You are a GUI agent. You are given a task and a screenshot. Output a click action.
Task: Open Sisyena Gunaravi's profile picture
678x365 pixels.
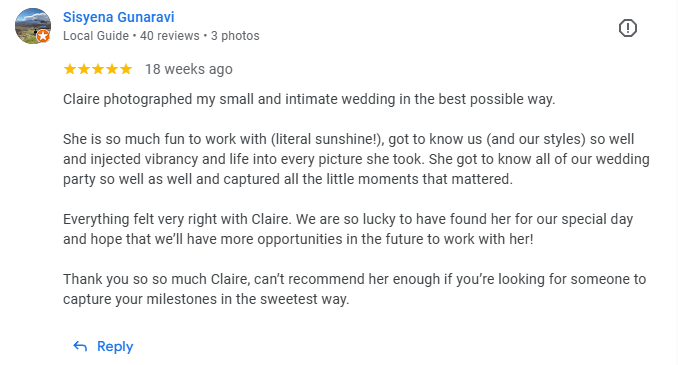pyautogui.click(x=33, y=26)
